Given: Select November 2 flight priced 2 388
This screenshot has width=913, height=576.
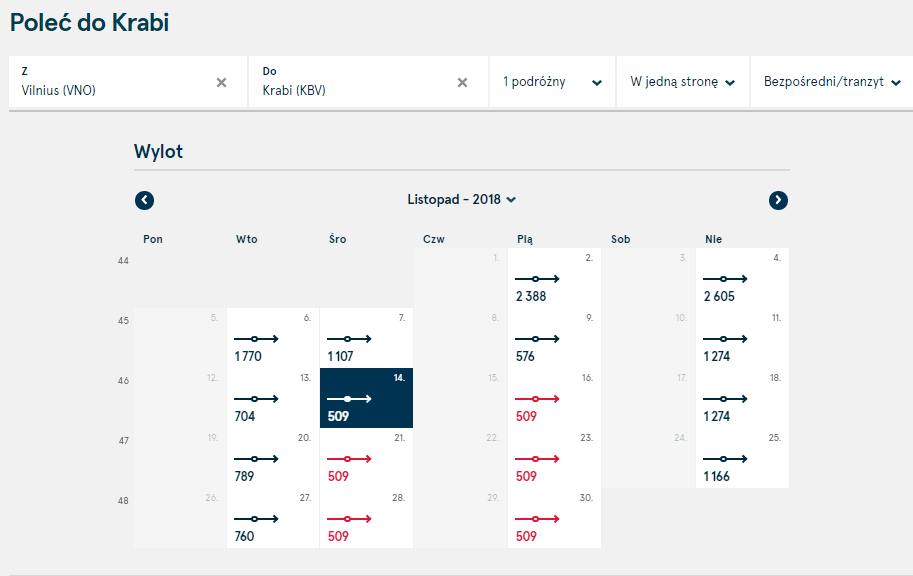Looking at the screenshot, I should pos(554,278).
